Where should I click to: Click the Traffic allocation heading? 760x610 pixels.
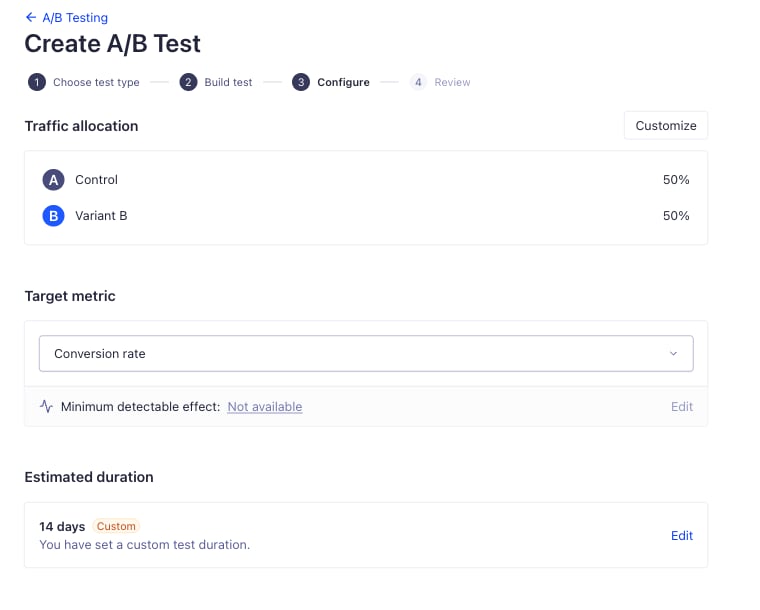pyautogui.click(x=81, y=126)
